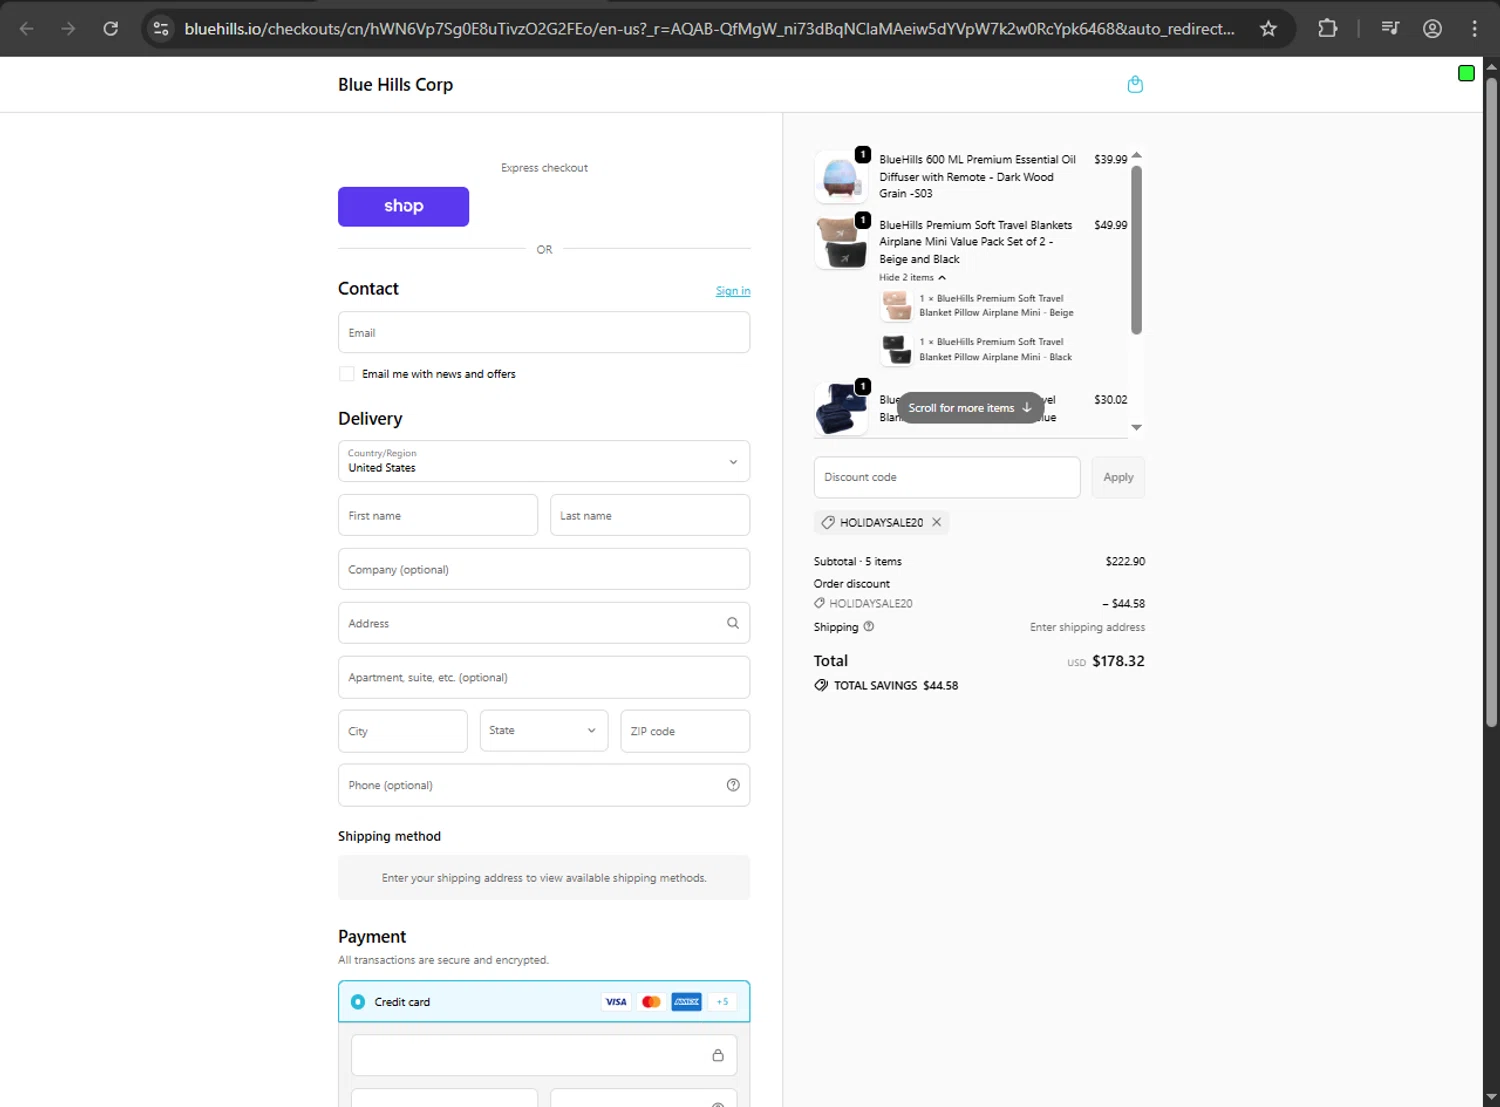Focus the Last name field
This screenshot has height=1107, width=1500.
(650, 515)
